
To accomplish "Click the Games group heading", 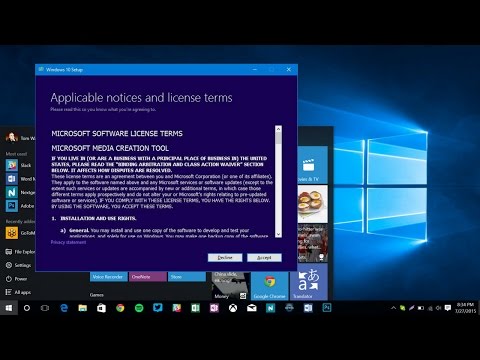I will [97, 295].
